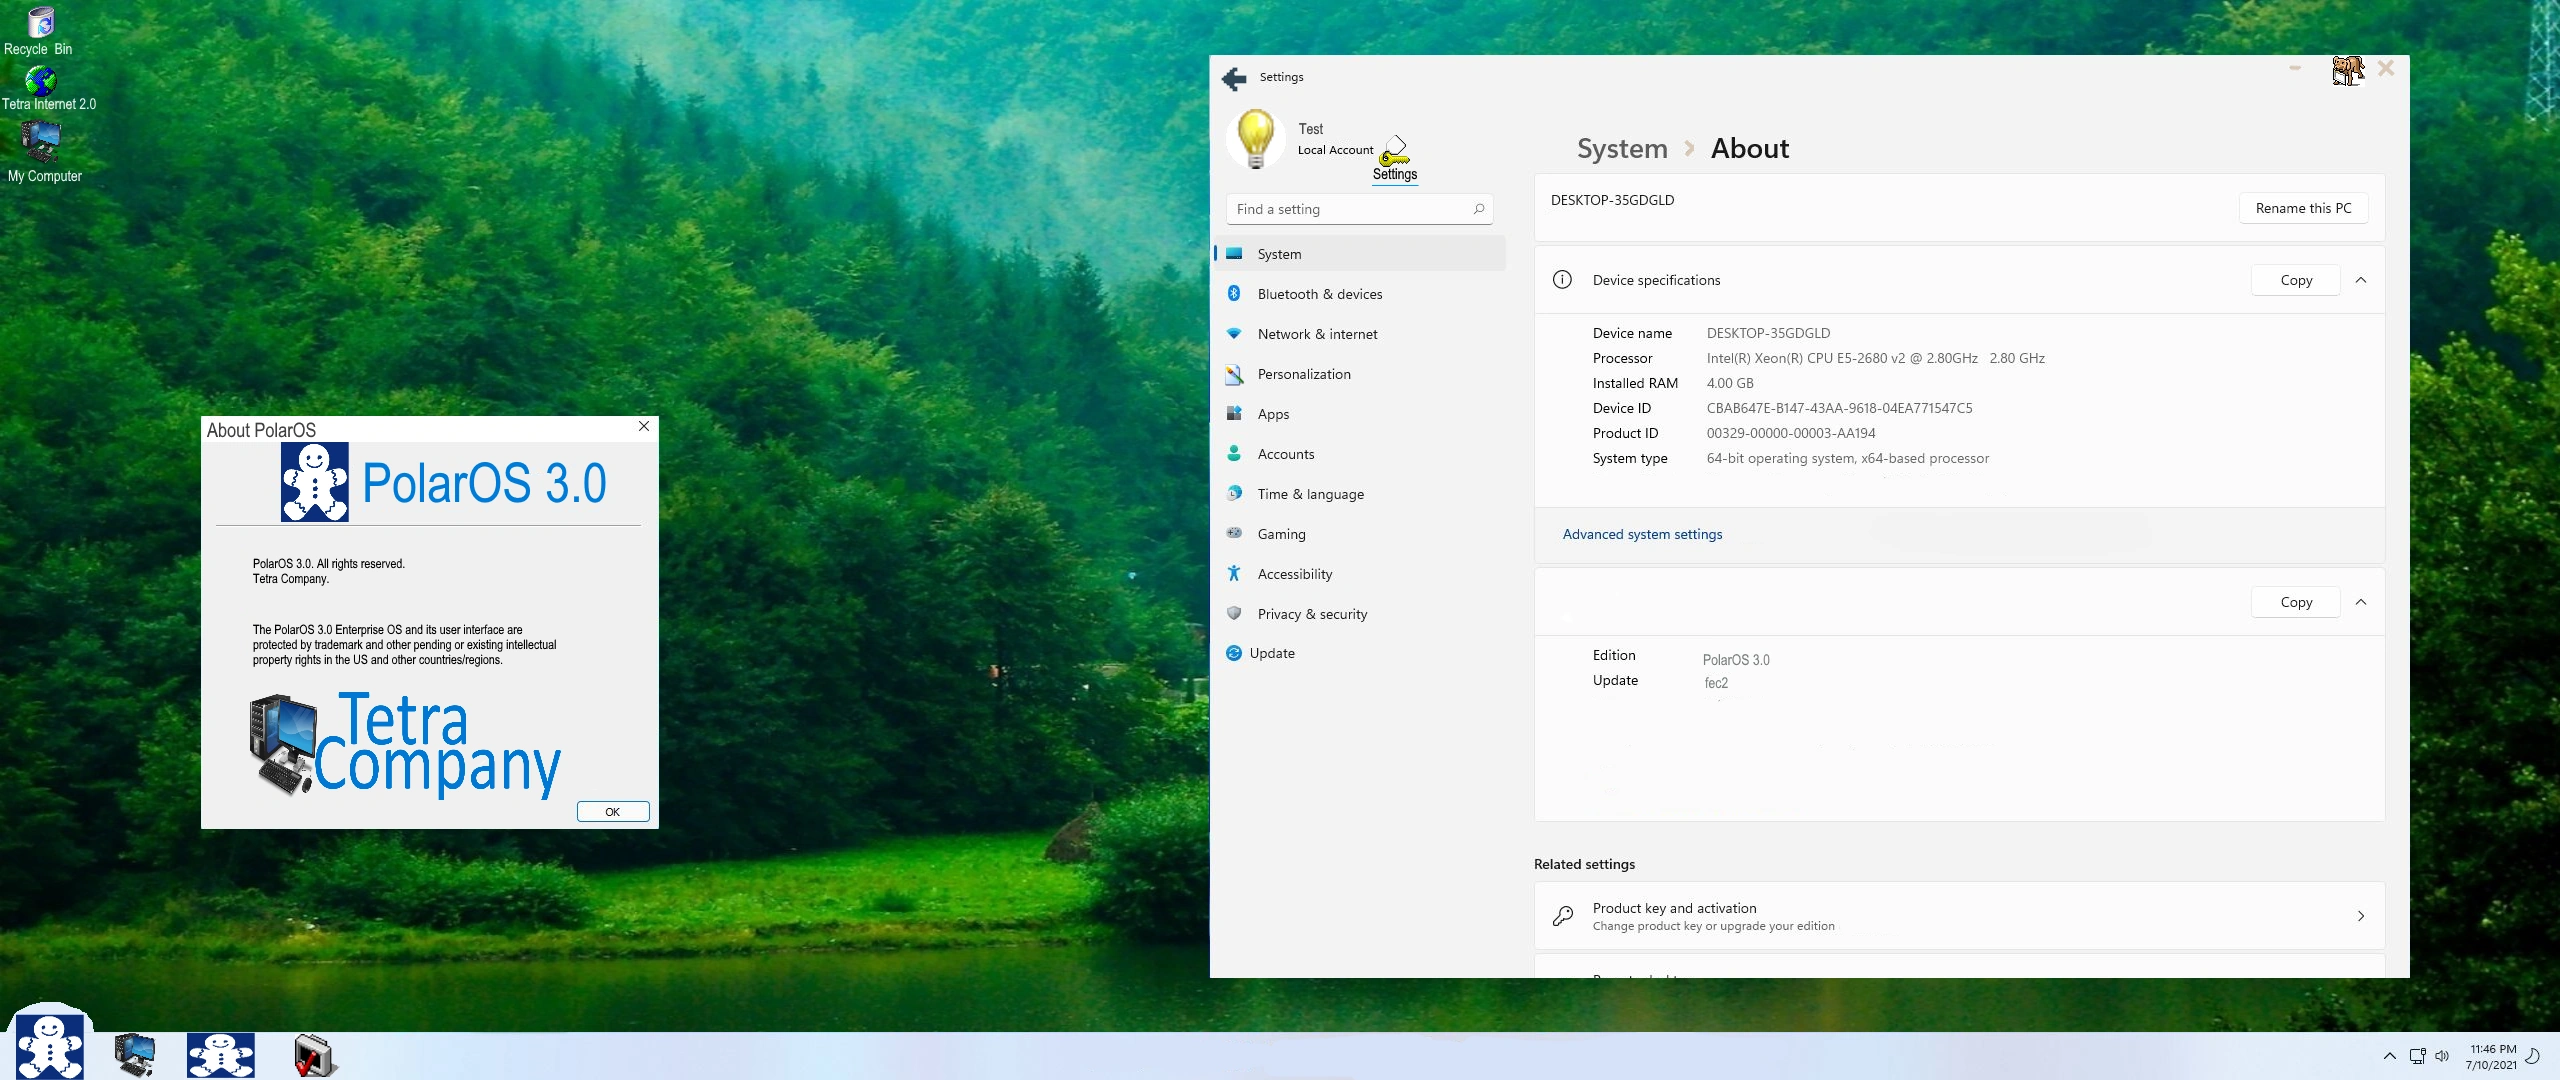This screenshot has height=1080, width=2560.
Task: Show hidden tray icons chevron
Action: 2390,1056
